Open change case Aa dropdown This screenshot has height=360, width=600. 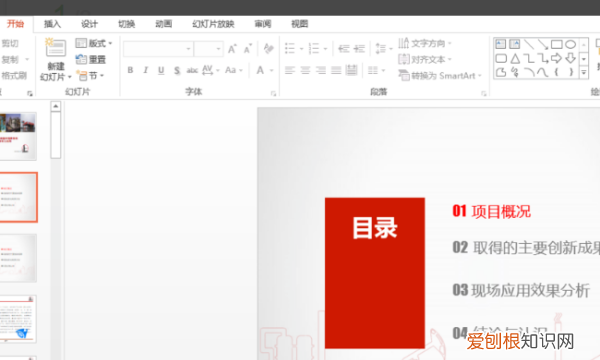pos(233,70)
